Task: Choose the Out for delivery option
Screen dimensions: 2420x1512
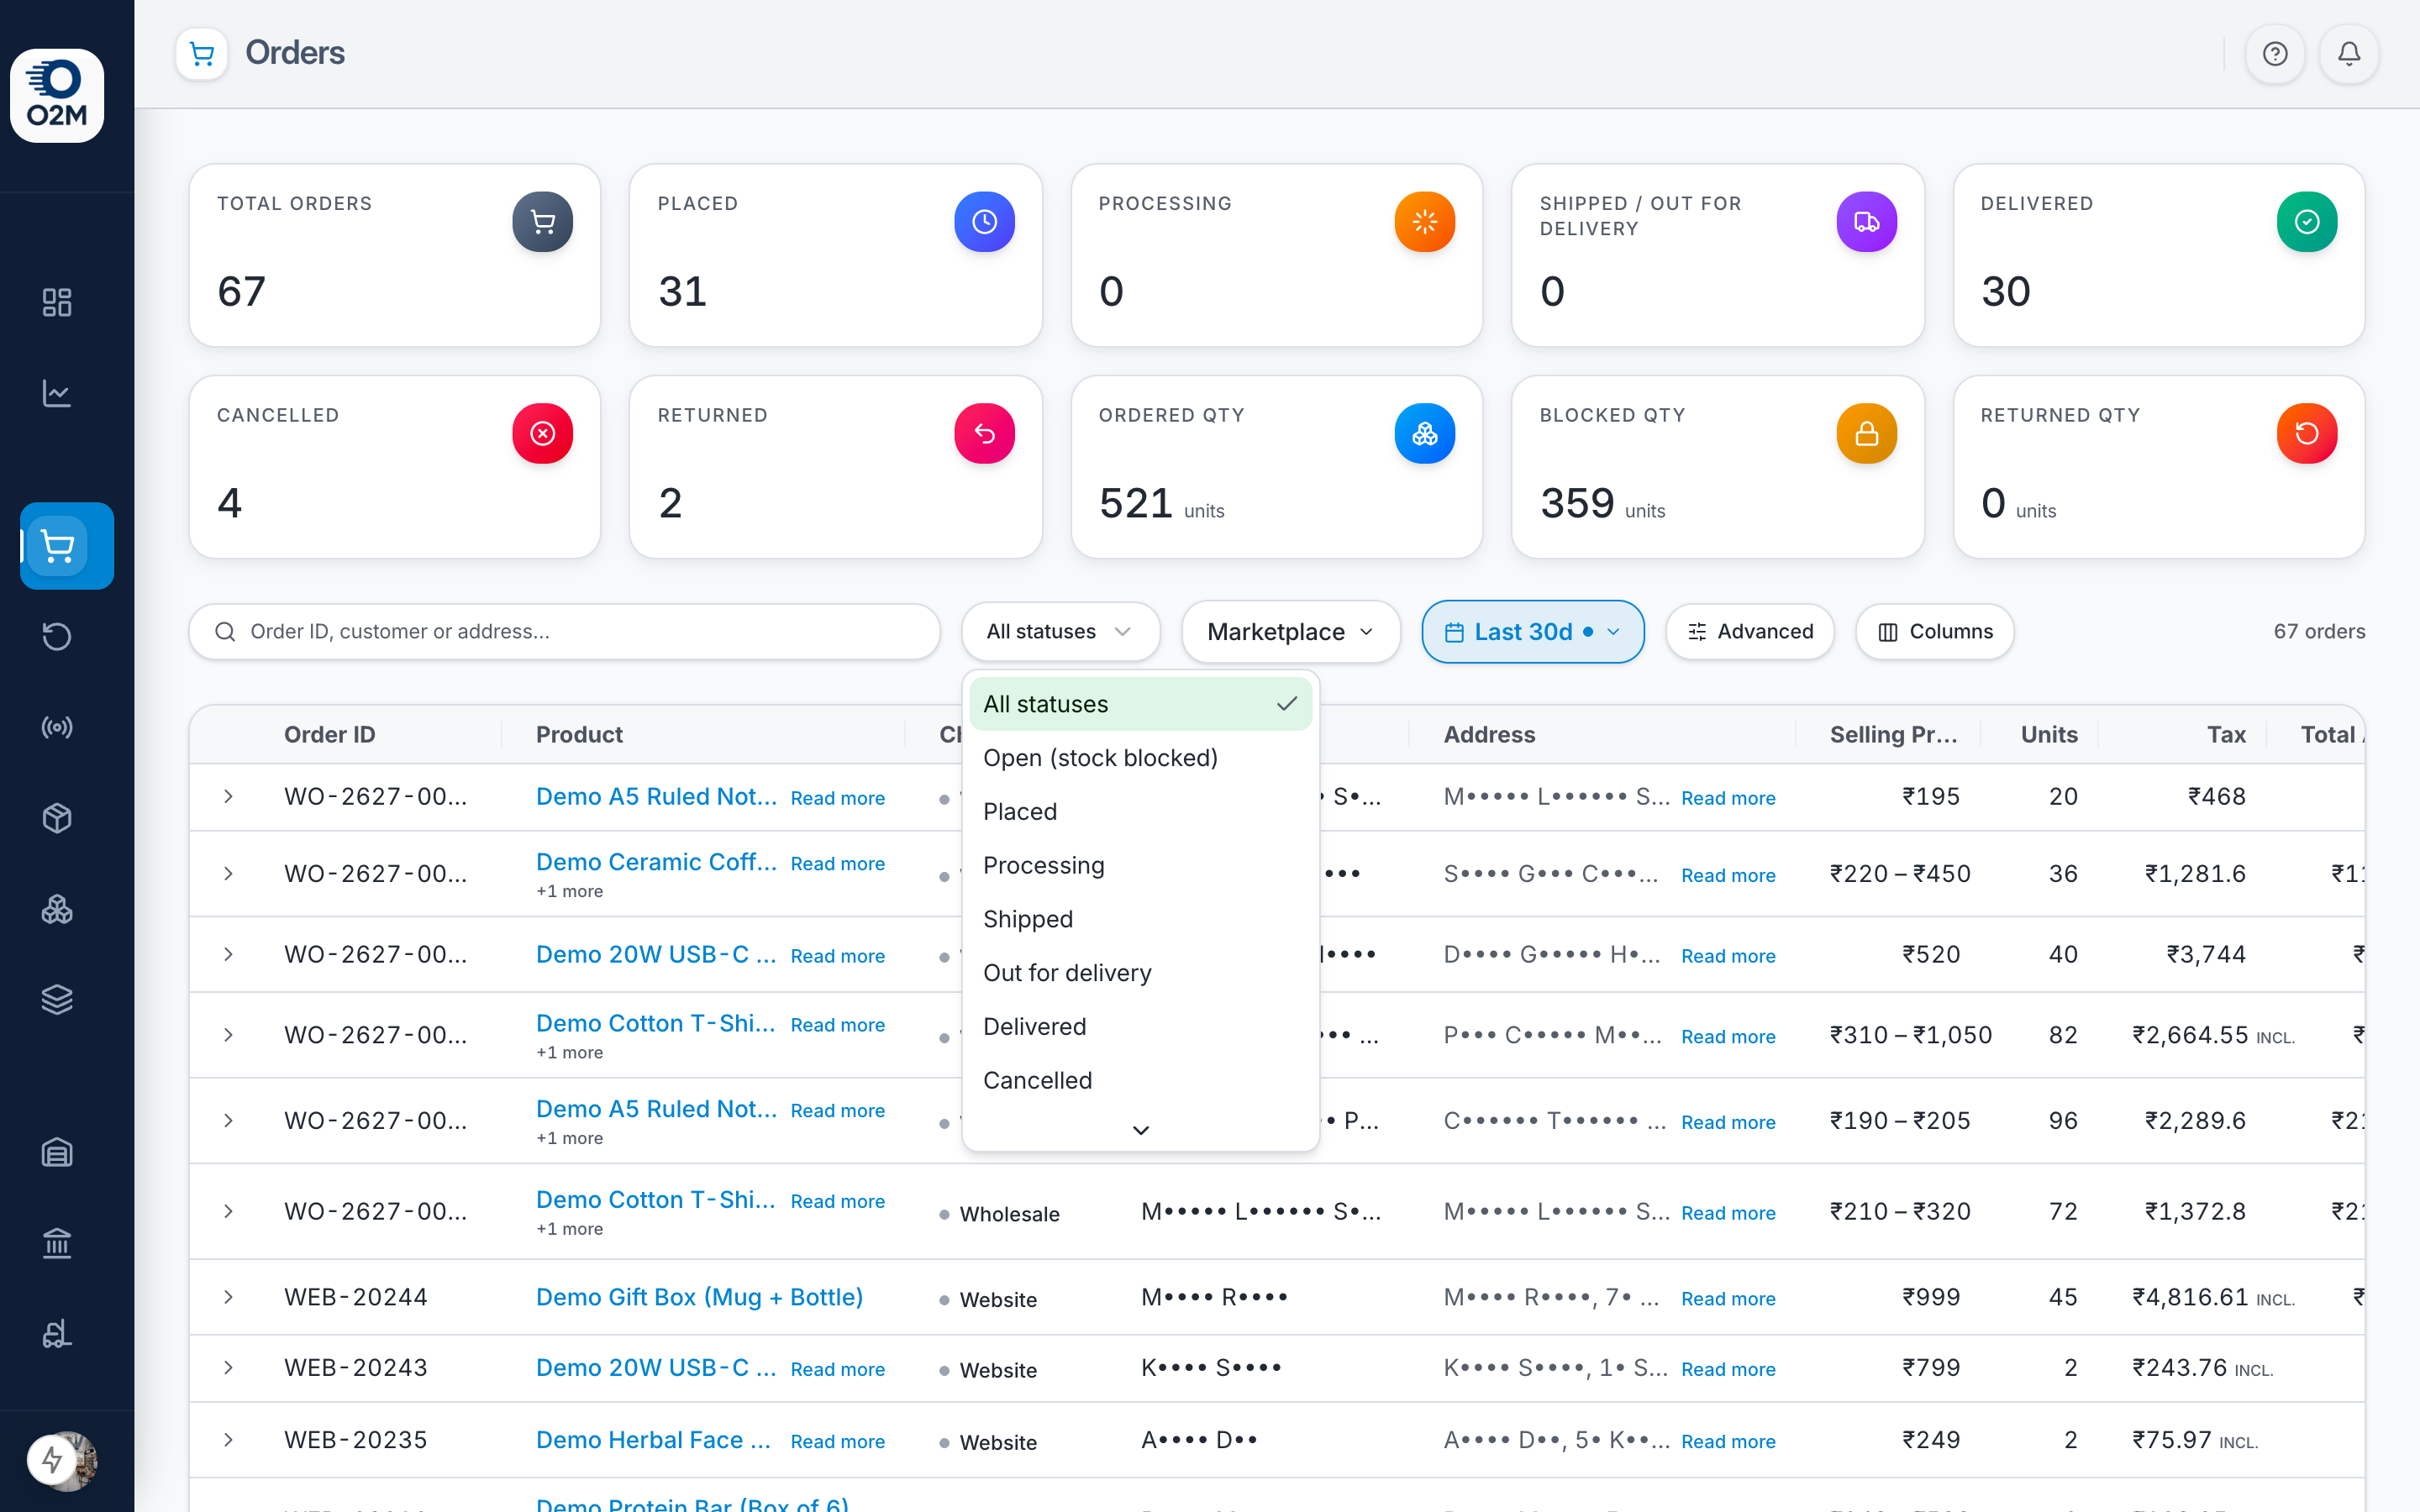Action: (1141, 973)
